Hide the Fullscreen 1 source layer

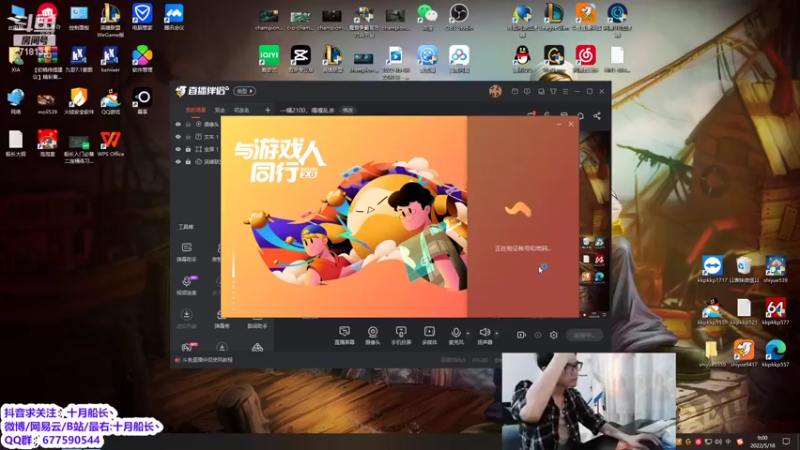(178, 149)
